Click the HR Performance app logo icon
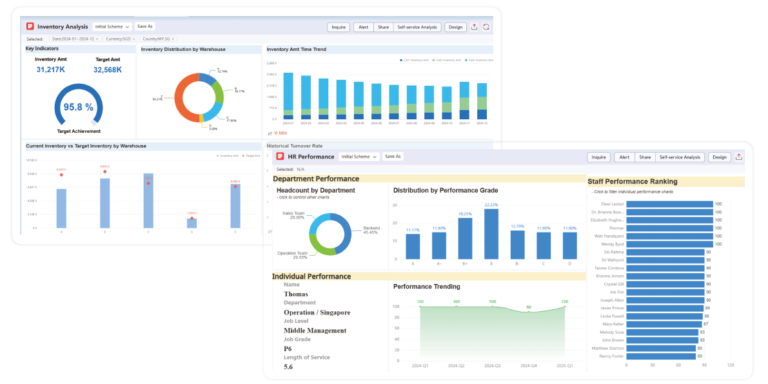The image size is (768, 384). click(x=280, y=157)
